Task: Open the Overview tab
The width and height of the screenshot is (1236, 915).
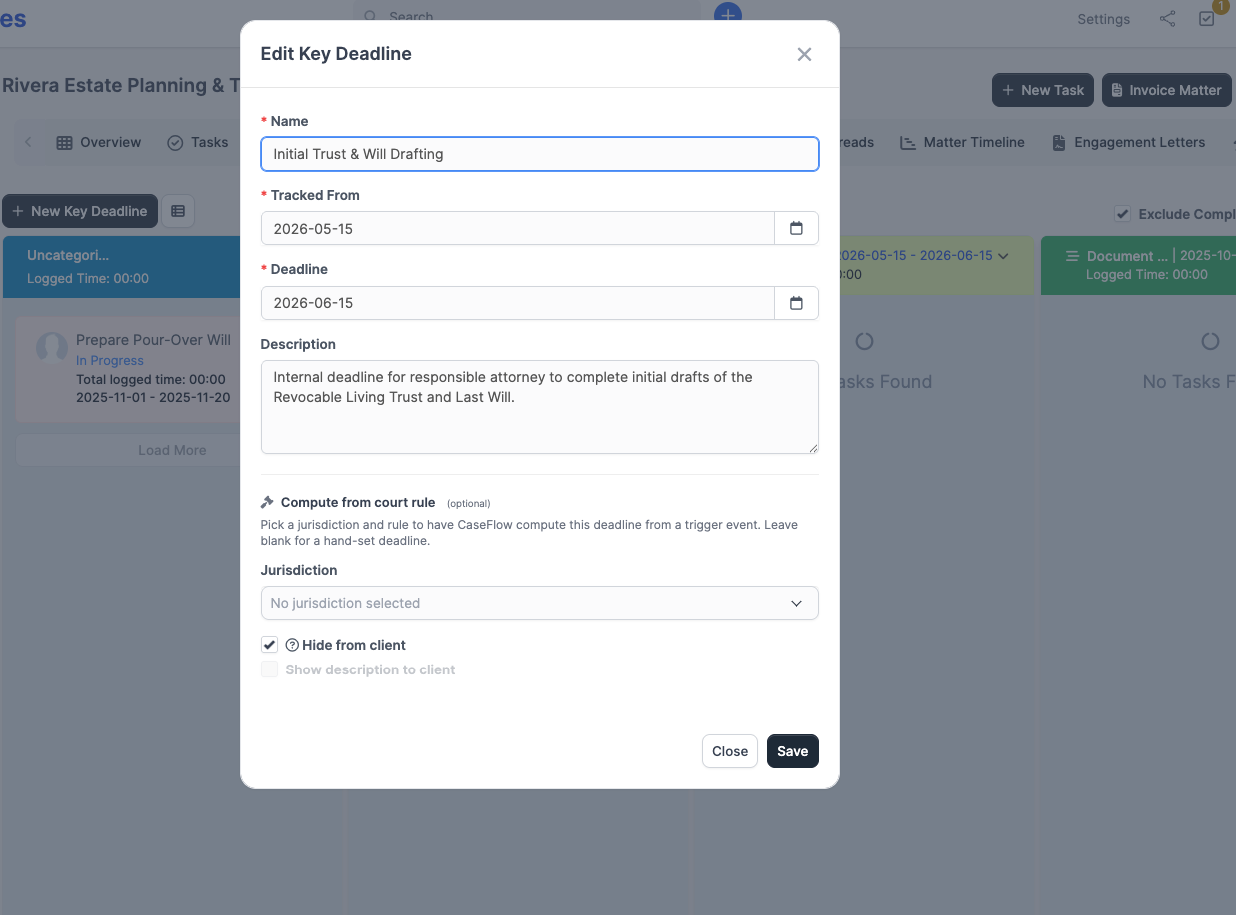Action: point(98,143)
